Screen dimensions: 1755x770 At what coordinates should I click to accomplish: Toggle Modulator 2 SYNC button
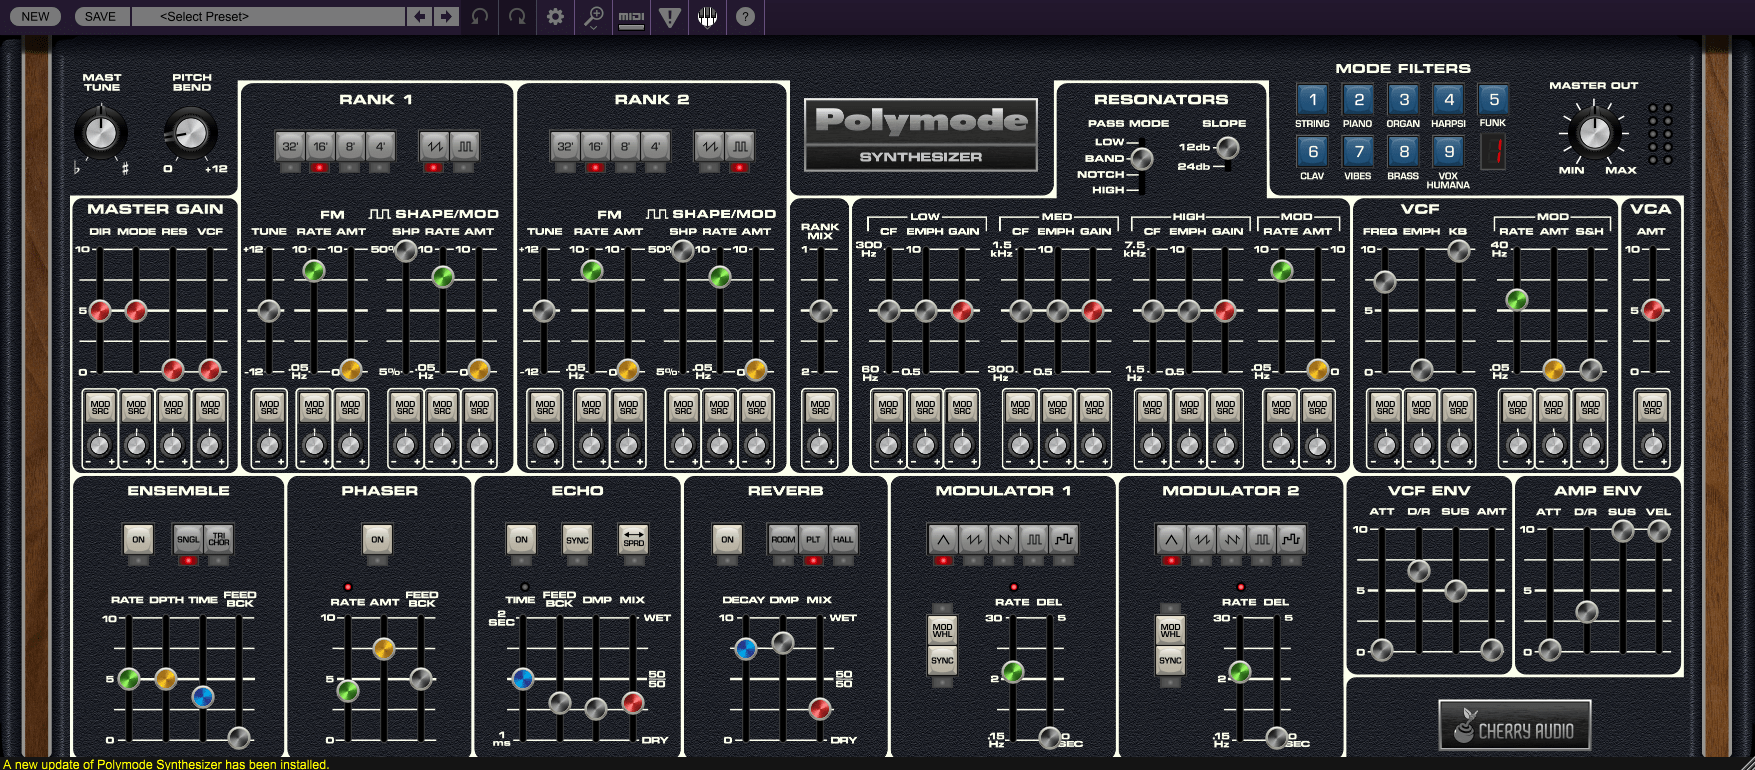[x=1170, y=661]
